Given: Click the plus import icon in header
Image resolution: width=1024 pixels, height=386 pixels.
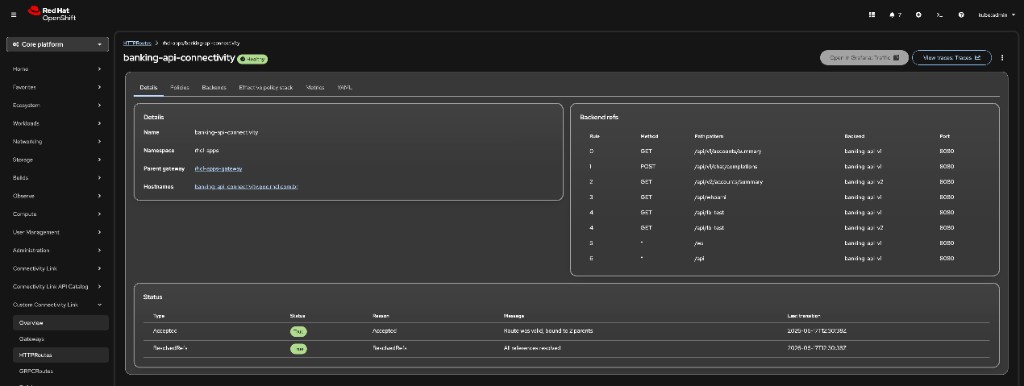Looking at the screenshot, I should coord(918,14).
